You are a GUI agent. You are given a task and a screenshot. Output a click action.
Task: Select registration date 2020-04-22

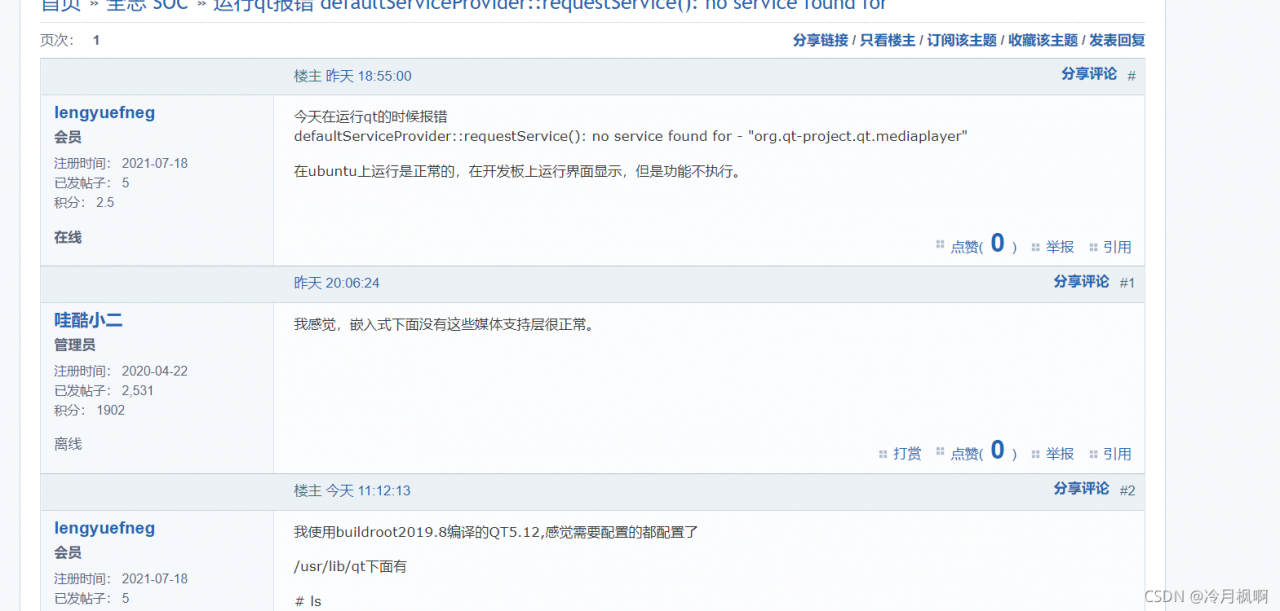(x=155, y=371)
